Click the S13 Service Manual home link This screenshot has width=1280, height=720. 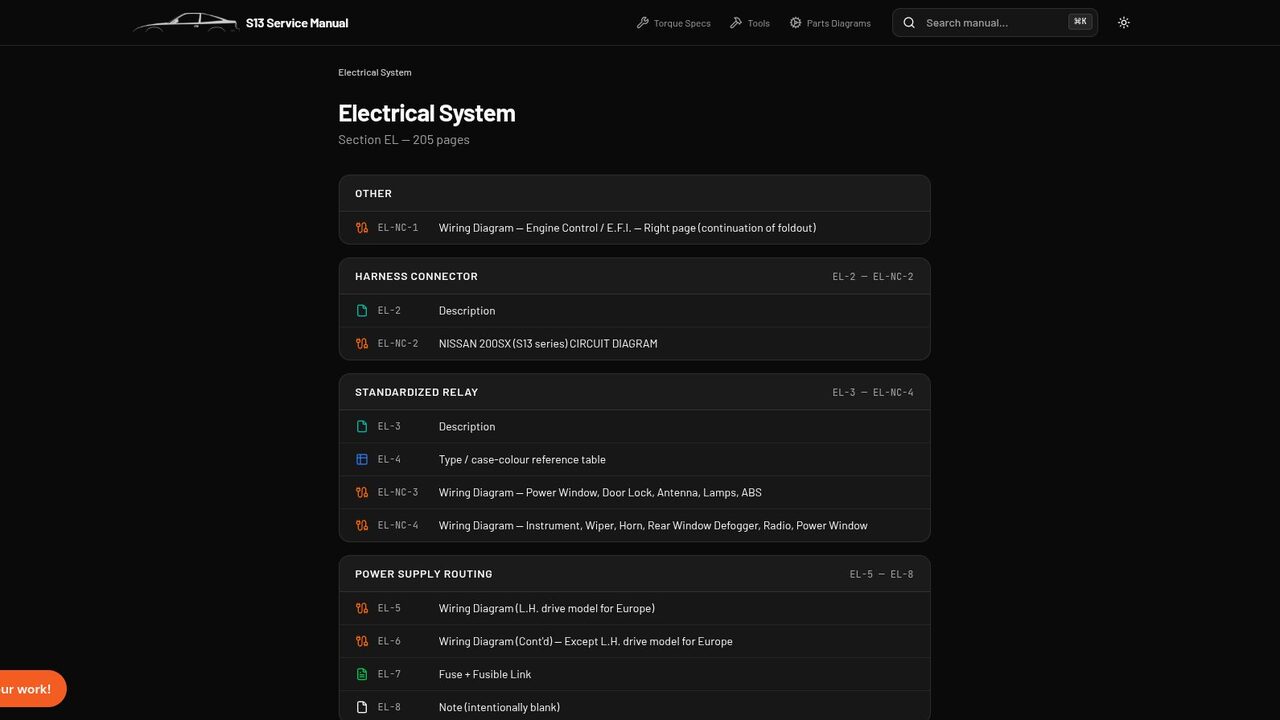pos(297,23)
